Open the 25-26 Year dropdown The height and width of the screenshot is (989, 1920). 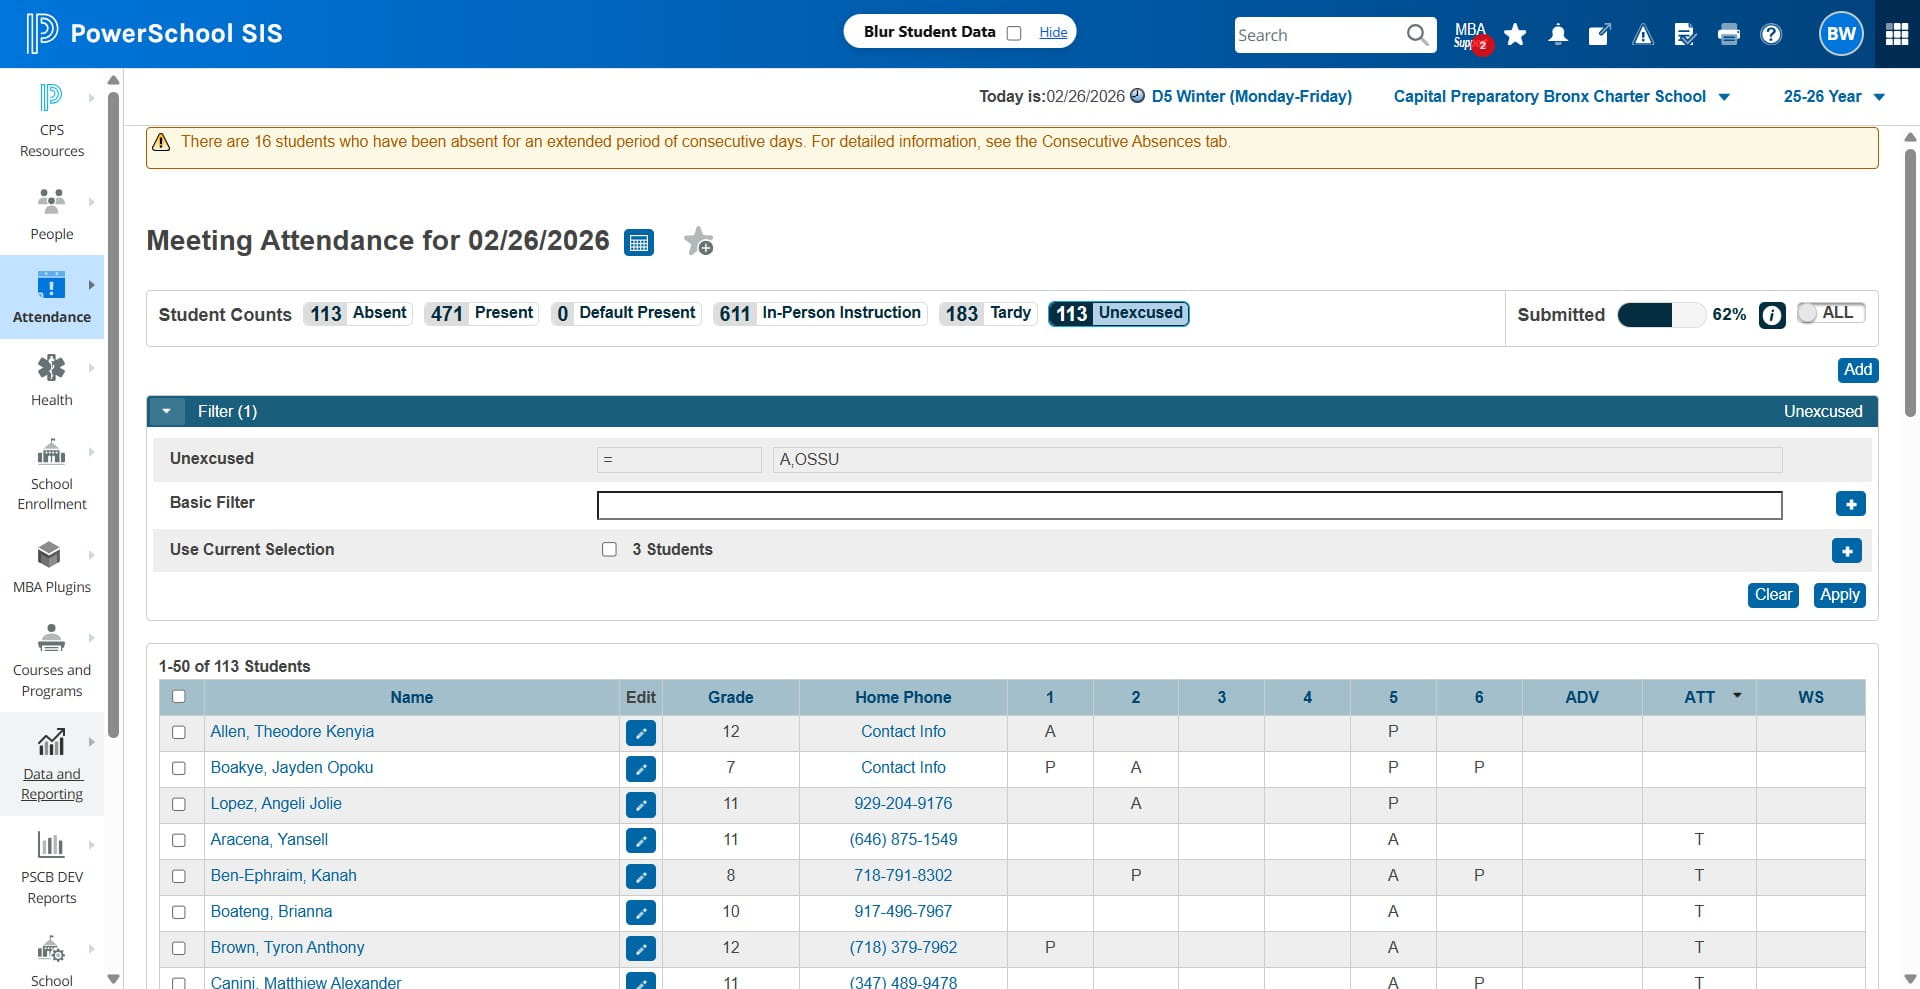coord(1834,97)
